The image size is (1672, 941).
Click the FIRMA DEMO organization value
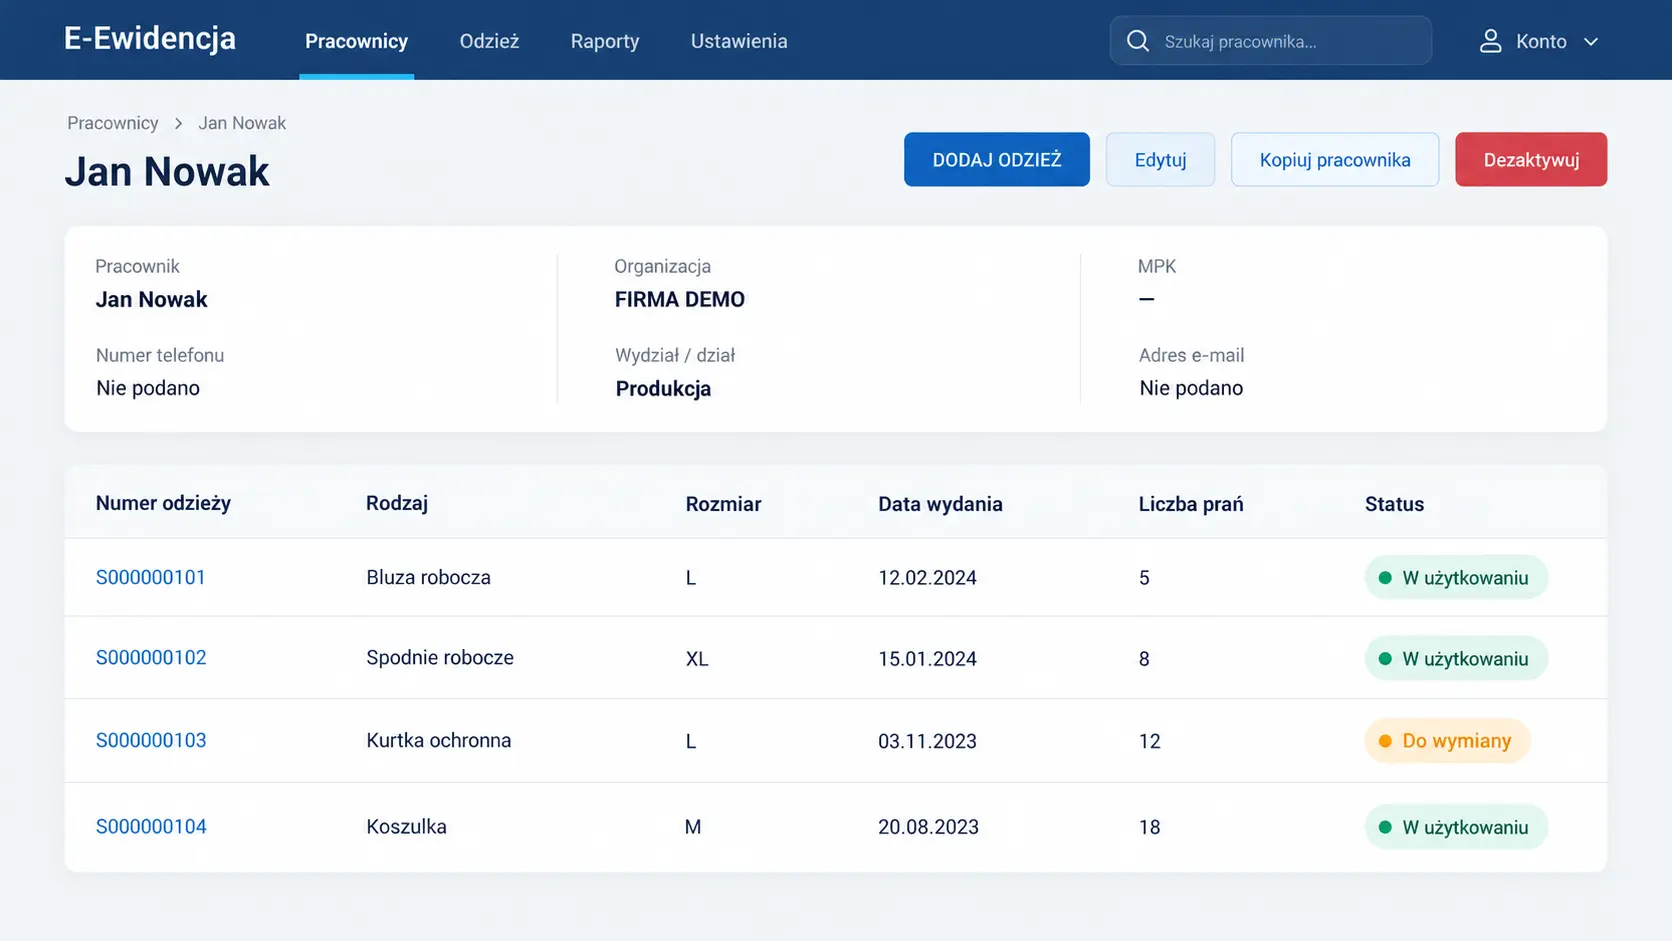coord(679,299)
